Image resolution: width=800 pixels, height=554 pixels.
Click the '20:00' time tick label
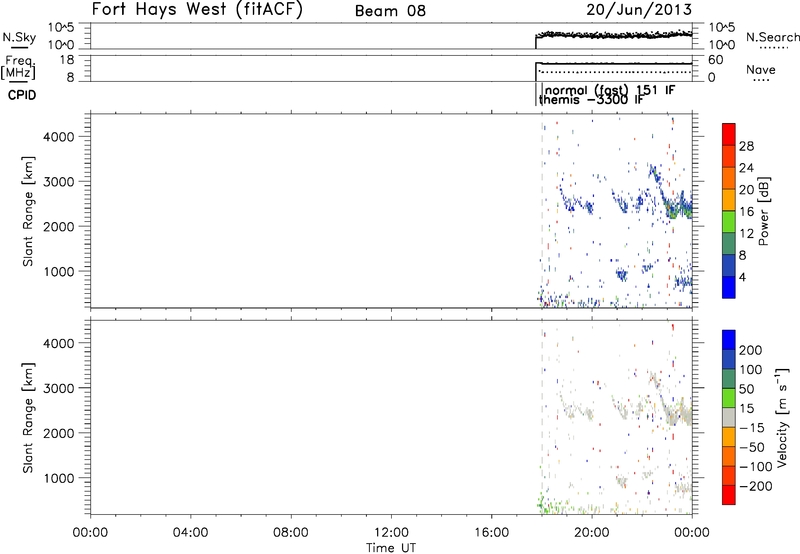tap(592, 533)
